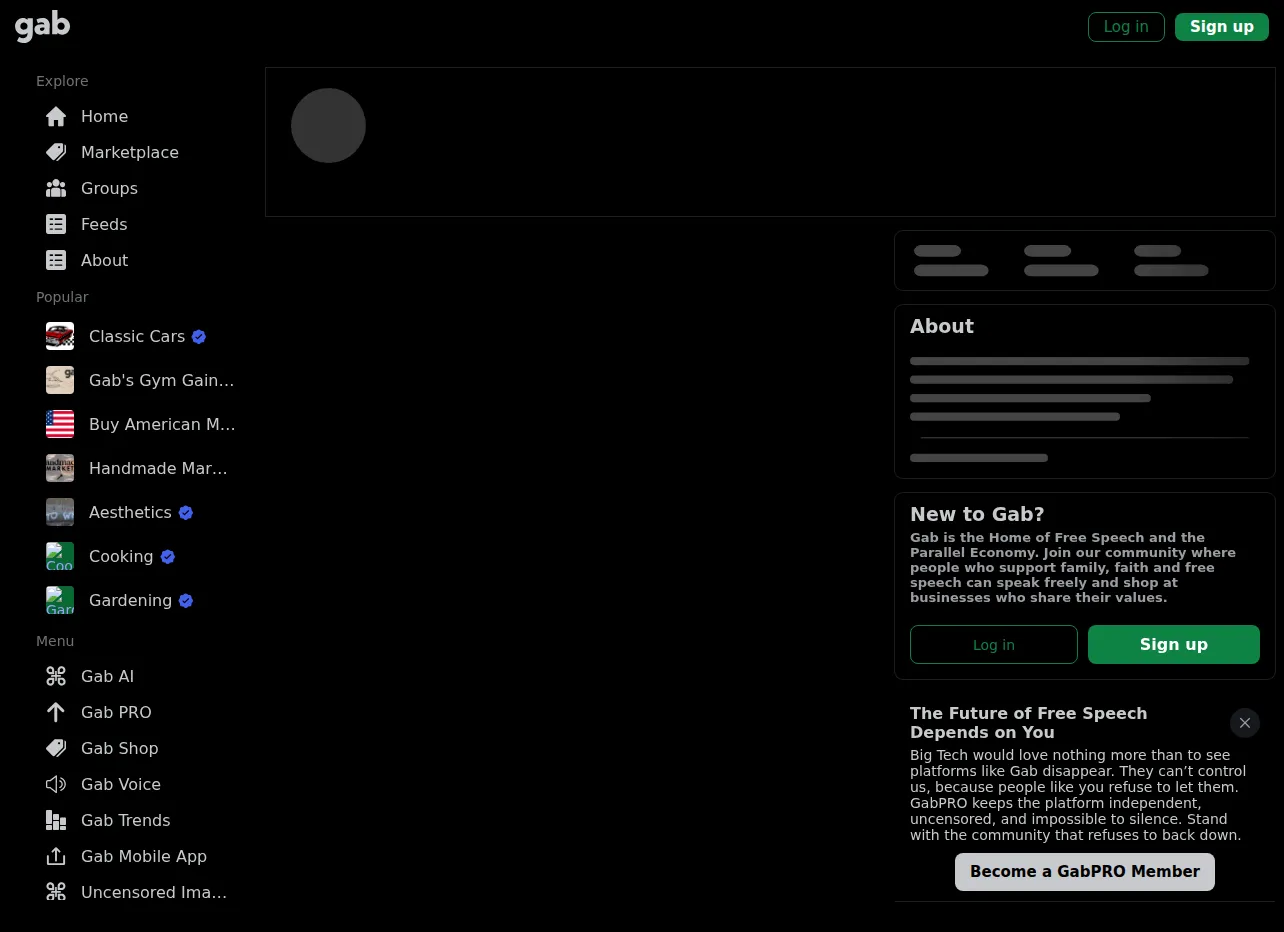Open the About link in Explore
The image size is (1284, 932).
104,261
